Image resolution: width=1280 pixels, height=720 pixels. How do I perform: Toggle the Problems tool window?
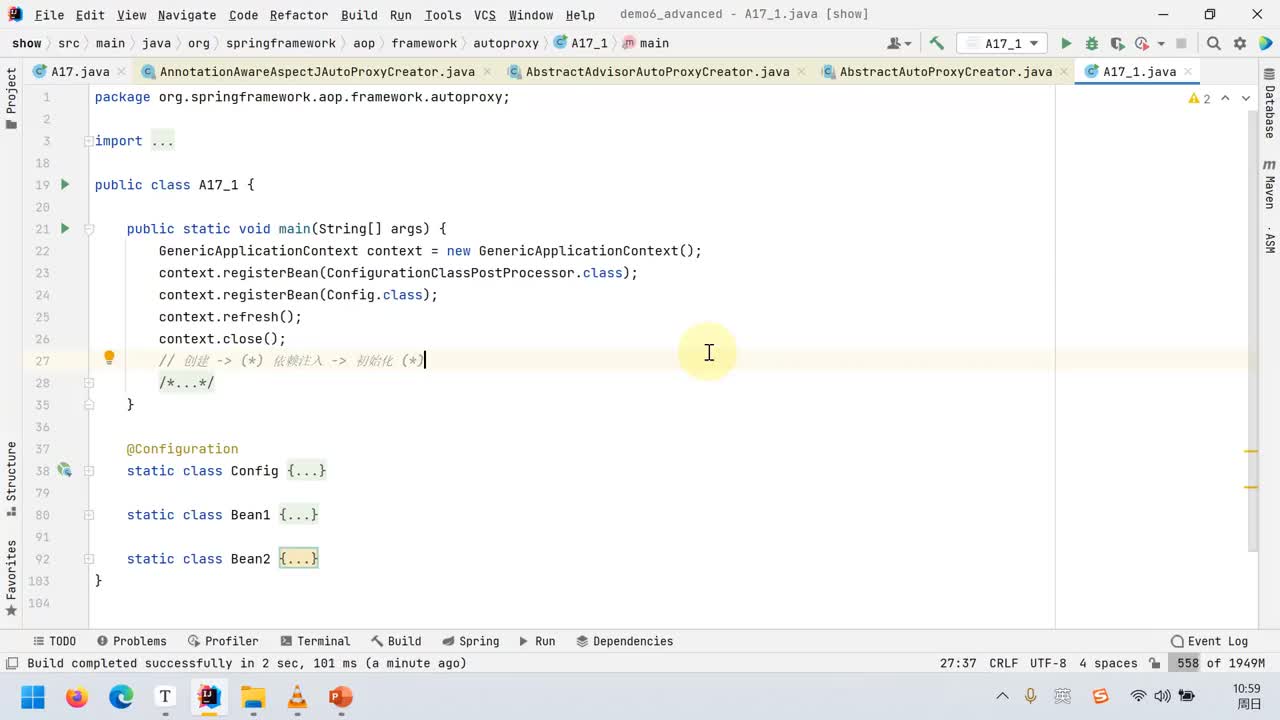coord(132,641)
